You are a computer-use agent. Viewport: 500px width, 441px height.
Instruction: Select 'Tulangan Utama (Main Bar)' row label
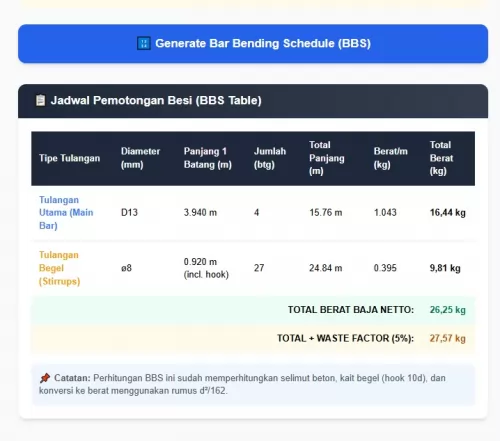(66, 213)
